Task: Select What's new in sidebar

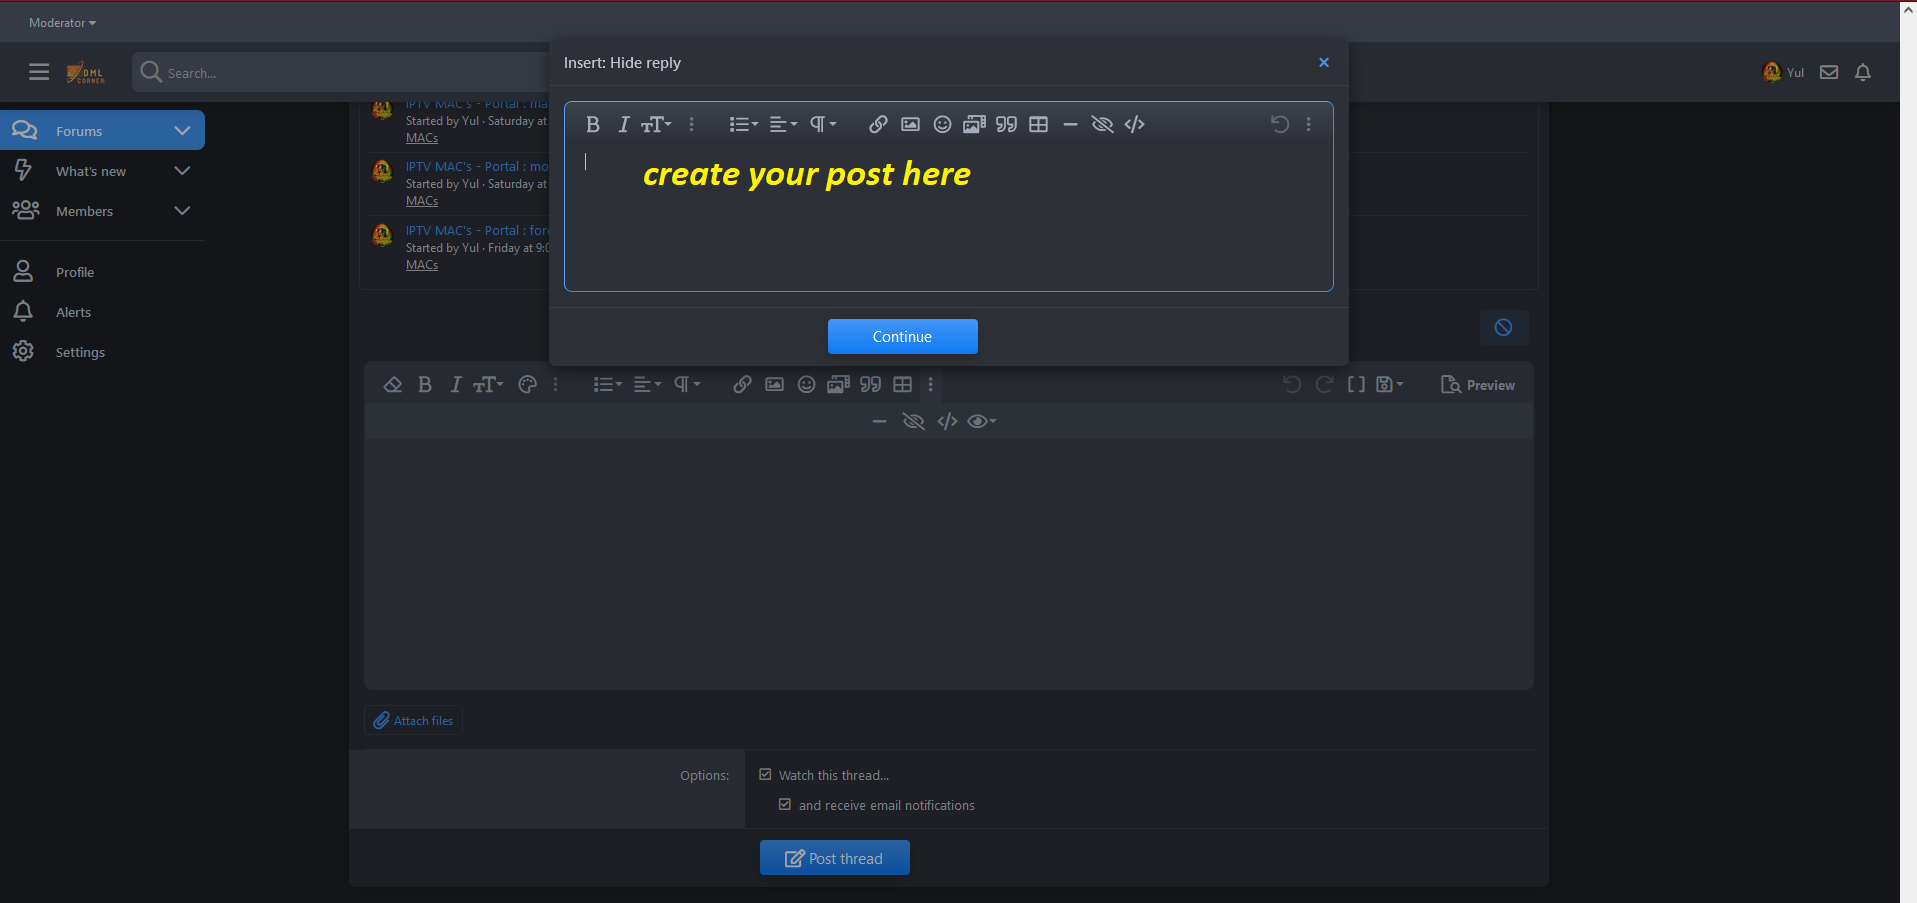Action: (90, 171)
